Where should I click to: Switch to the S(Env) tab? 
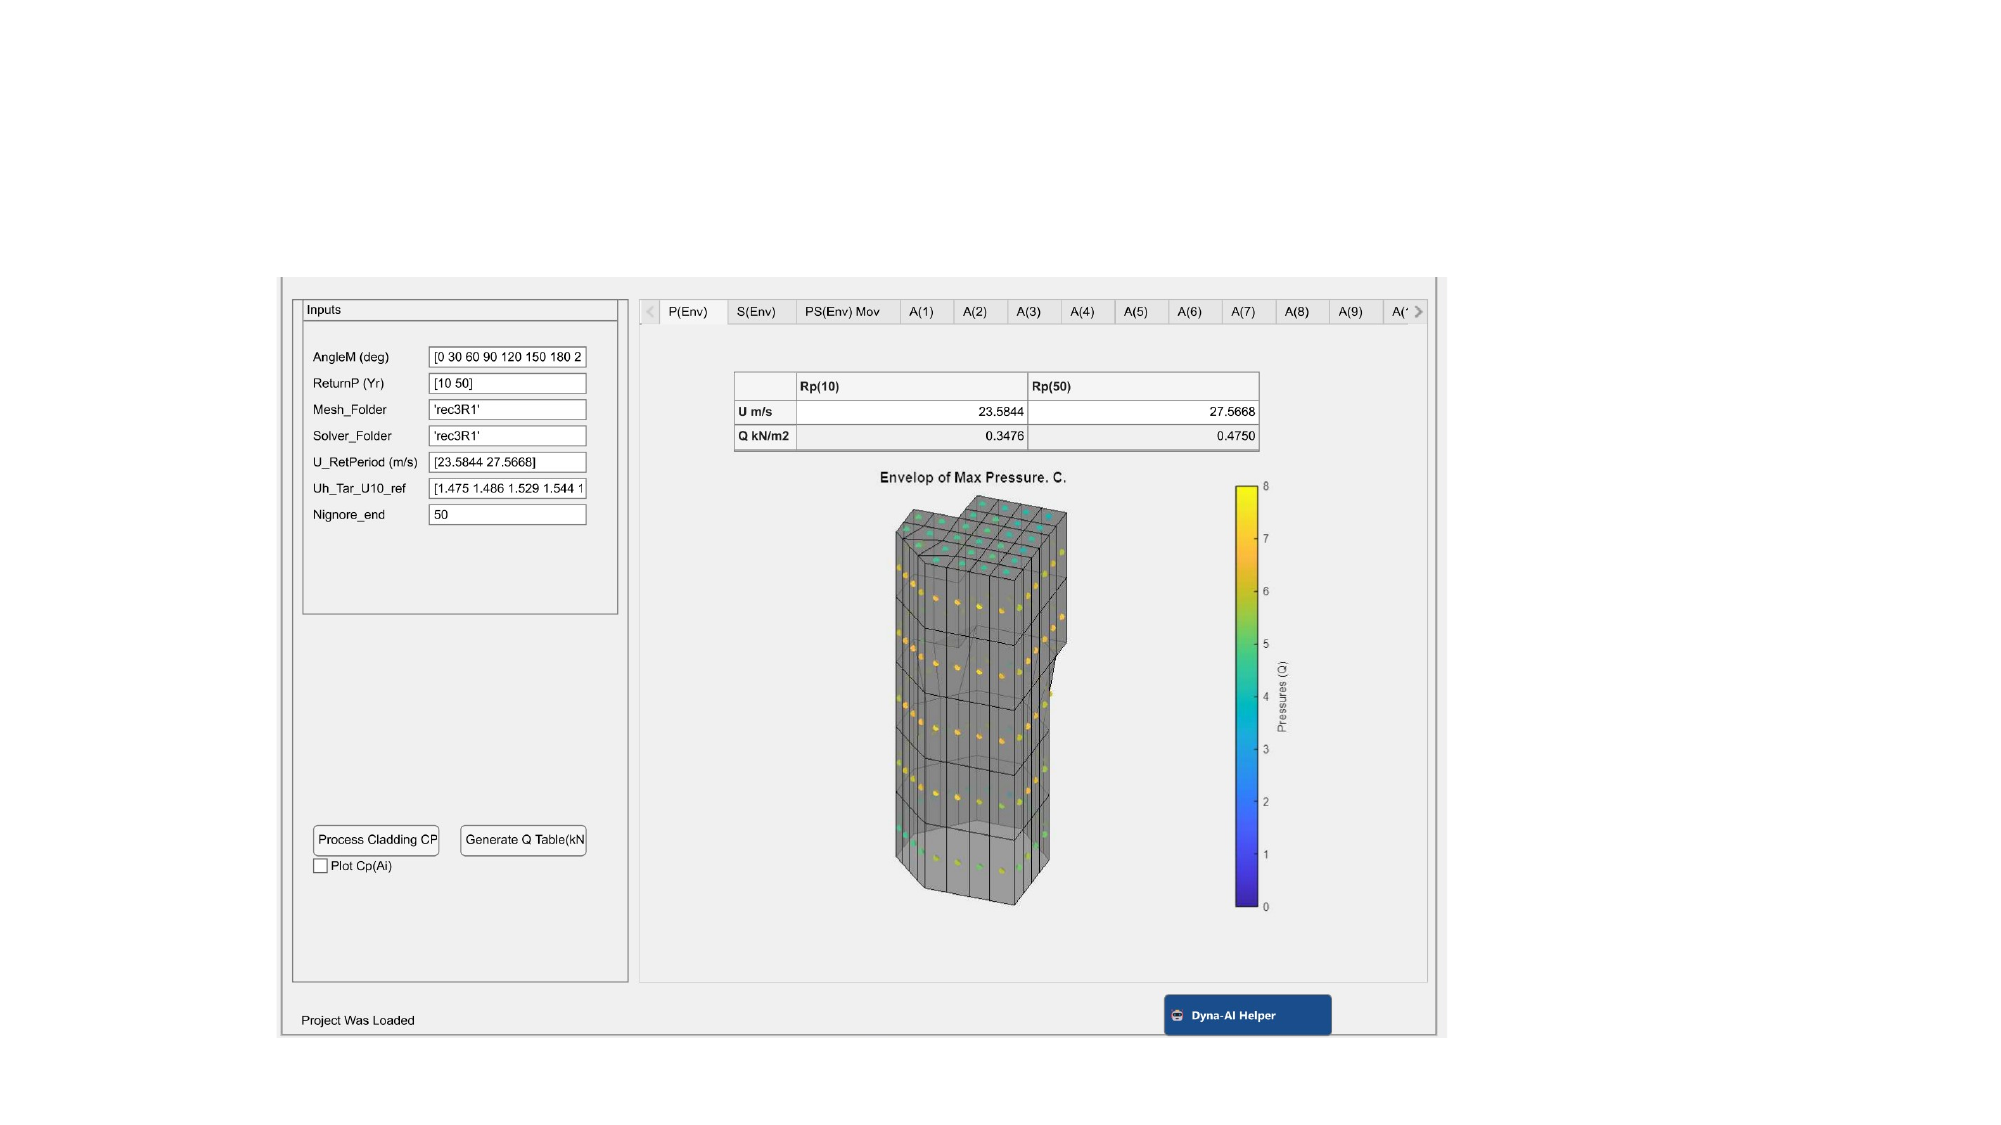pos(756,312)
